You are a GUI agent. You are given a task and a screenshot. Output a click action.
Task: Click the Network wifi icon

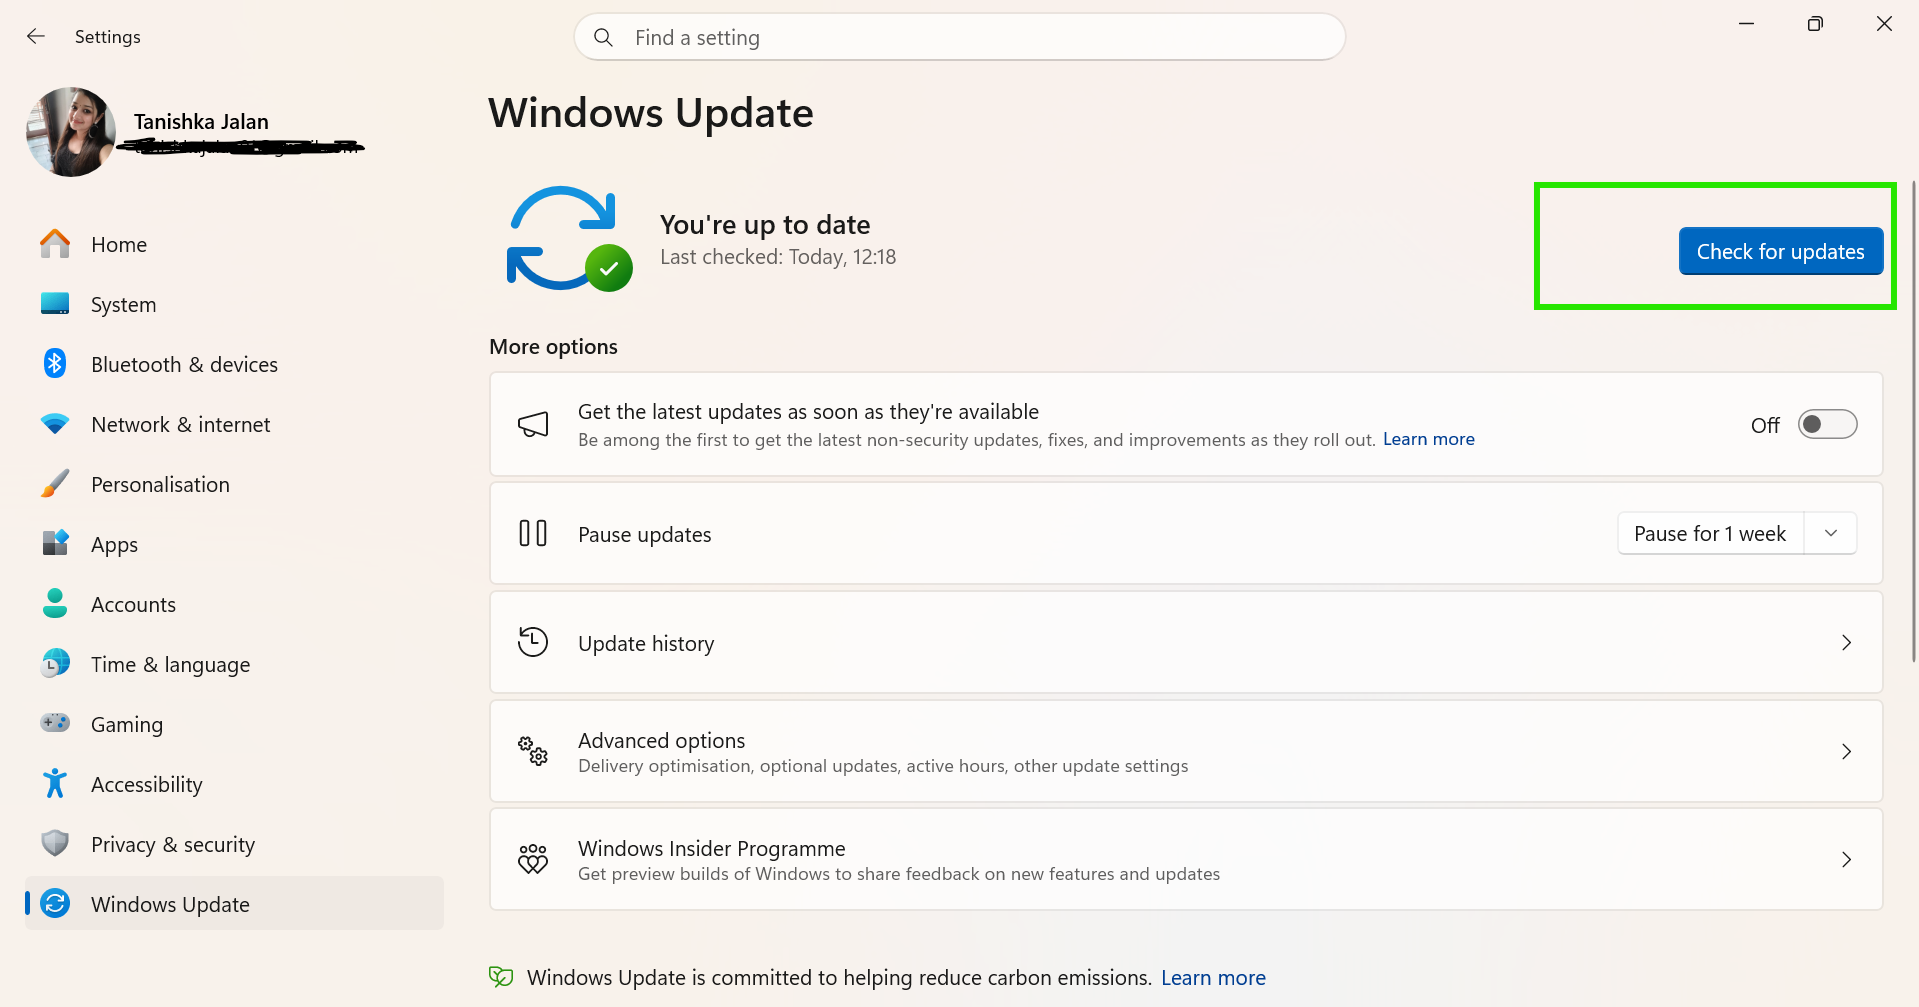pos(55,424)
